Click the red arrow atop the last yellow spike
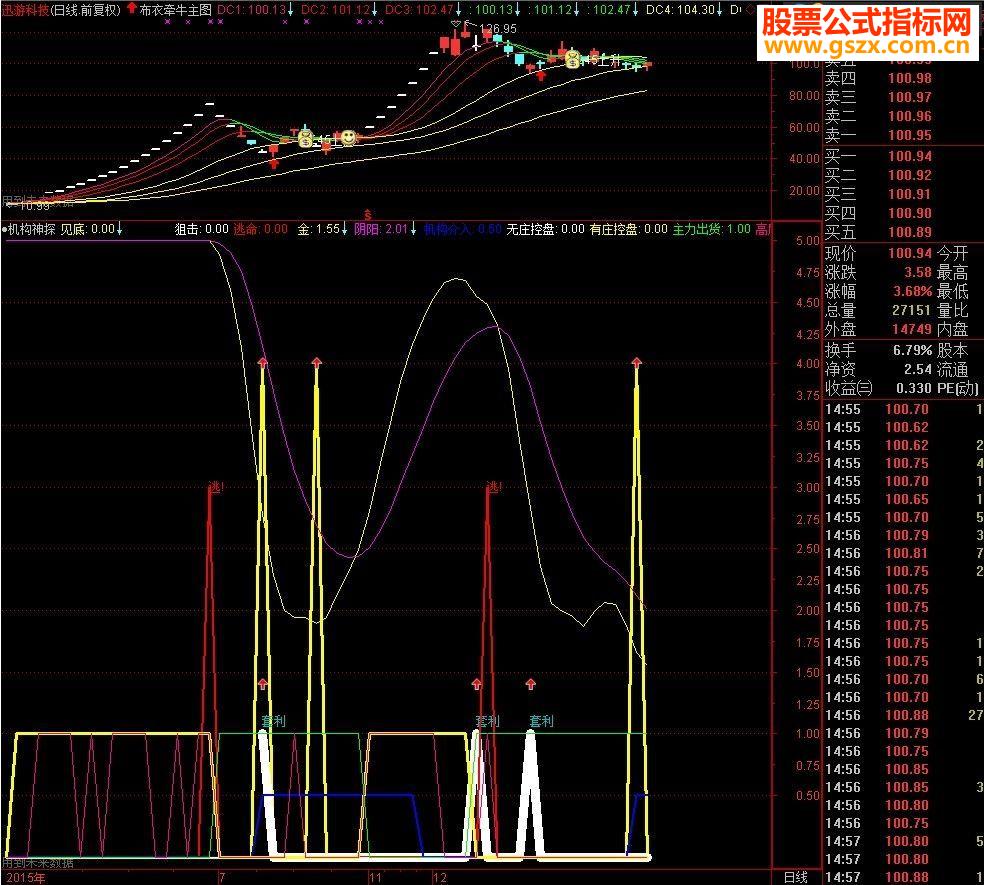Screen dimensions: 984x885 pyautogui.click(x=637, y=362)
